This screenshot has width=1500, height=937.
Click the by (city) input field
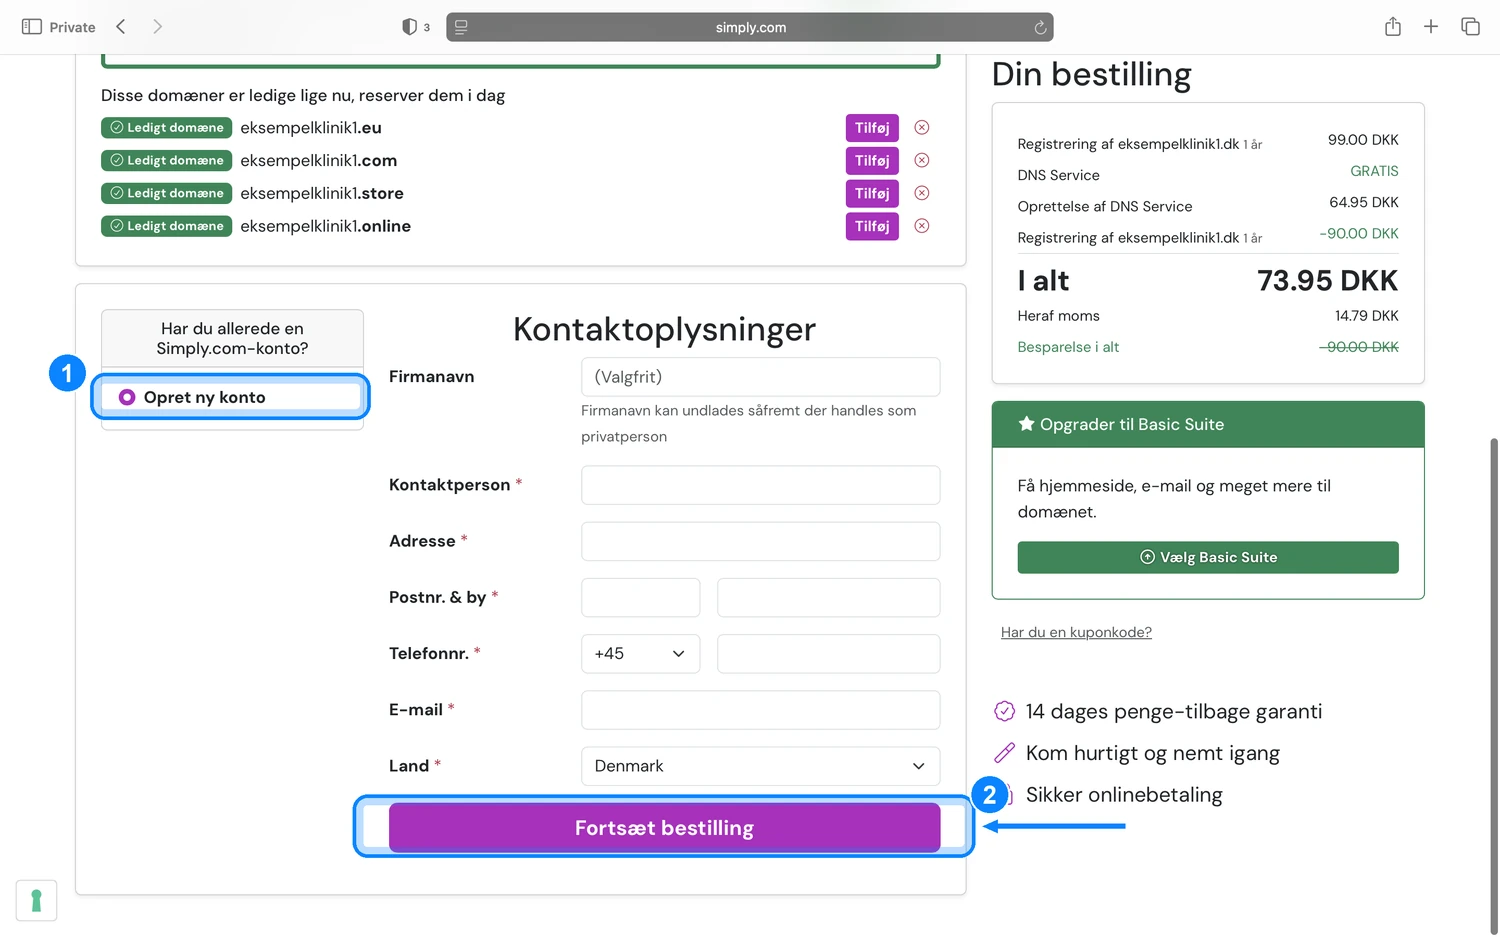pos(828,597)
